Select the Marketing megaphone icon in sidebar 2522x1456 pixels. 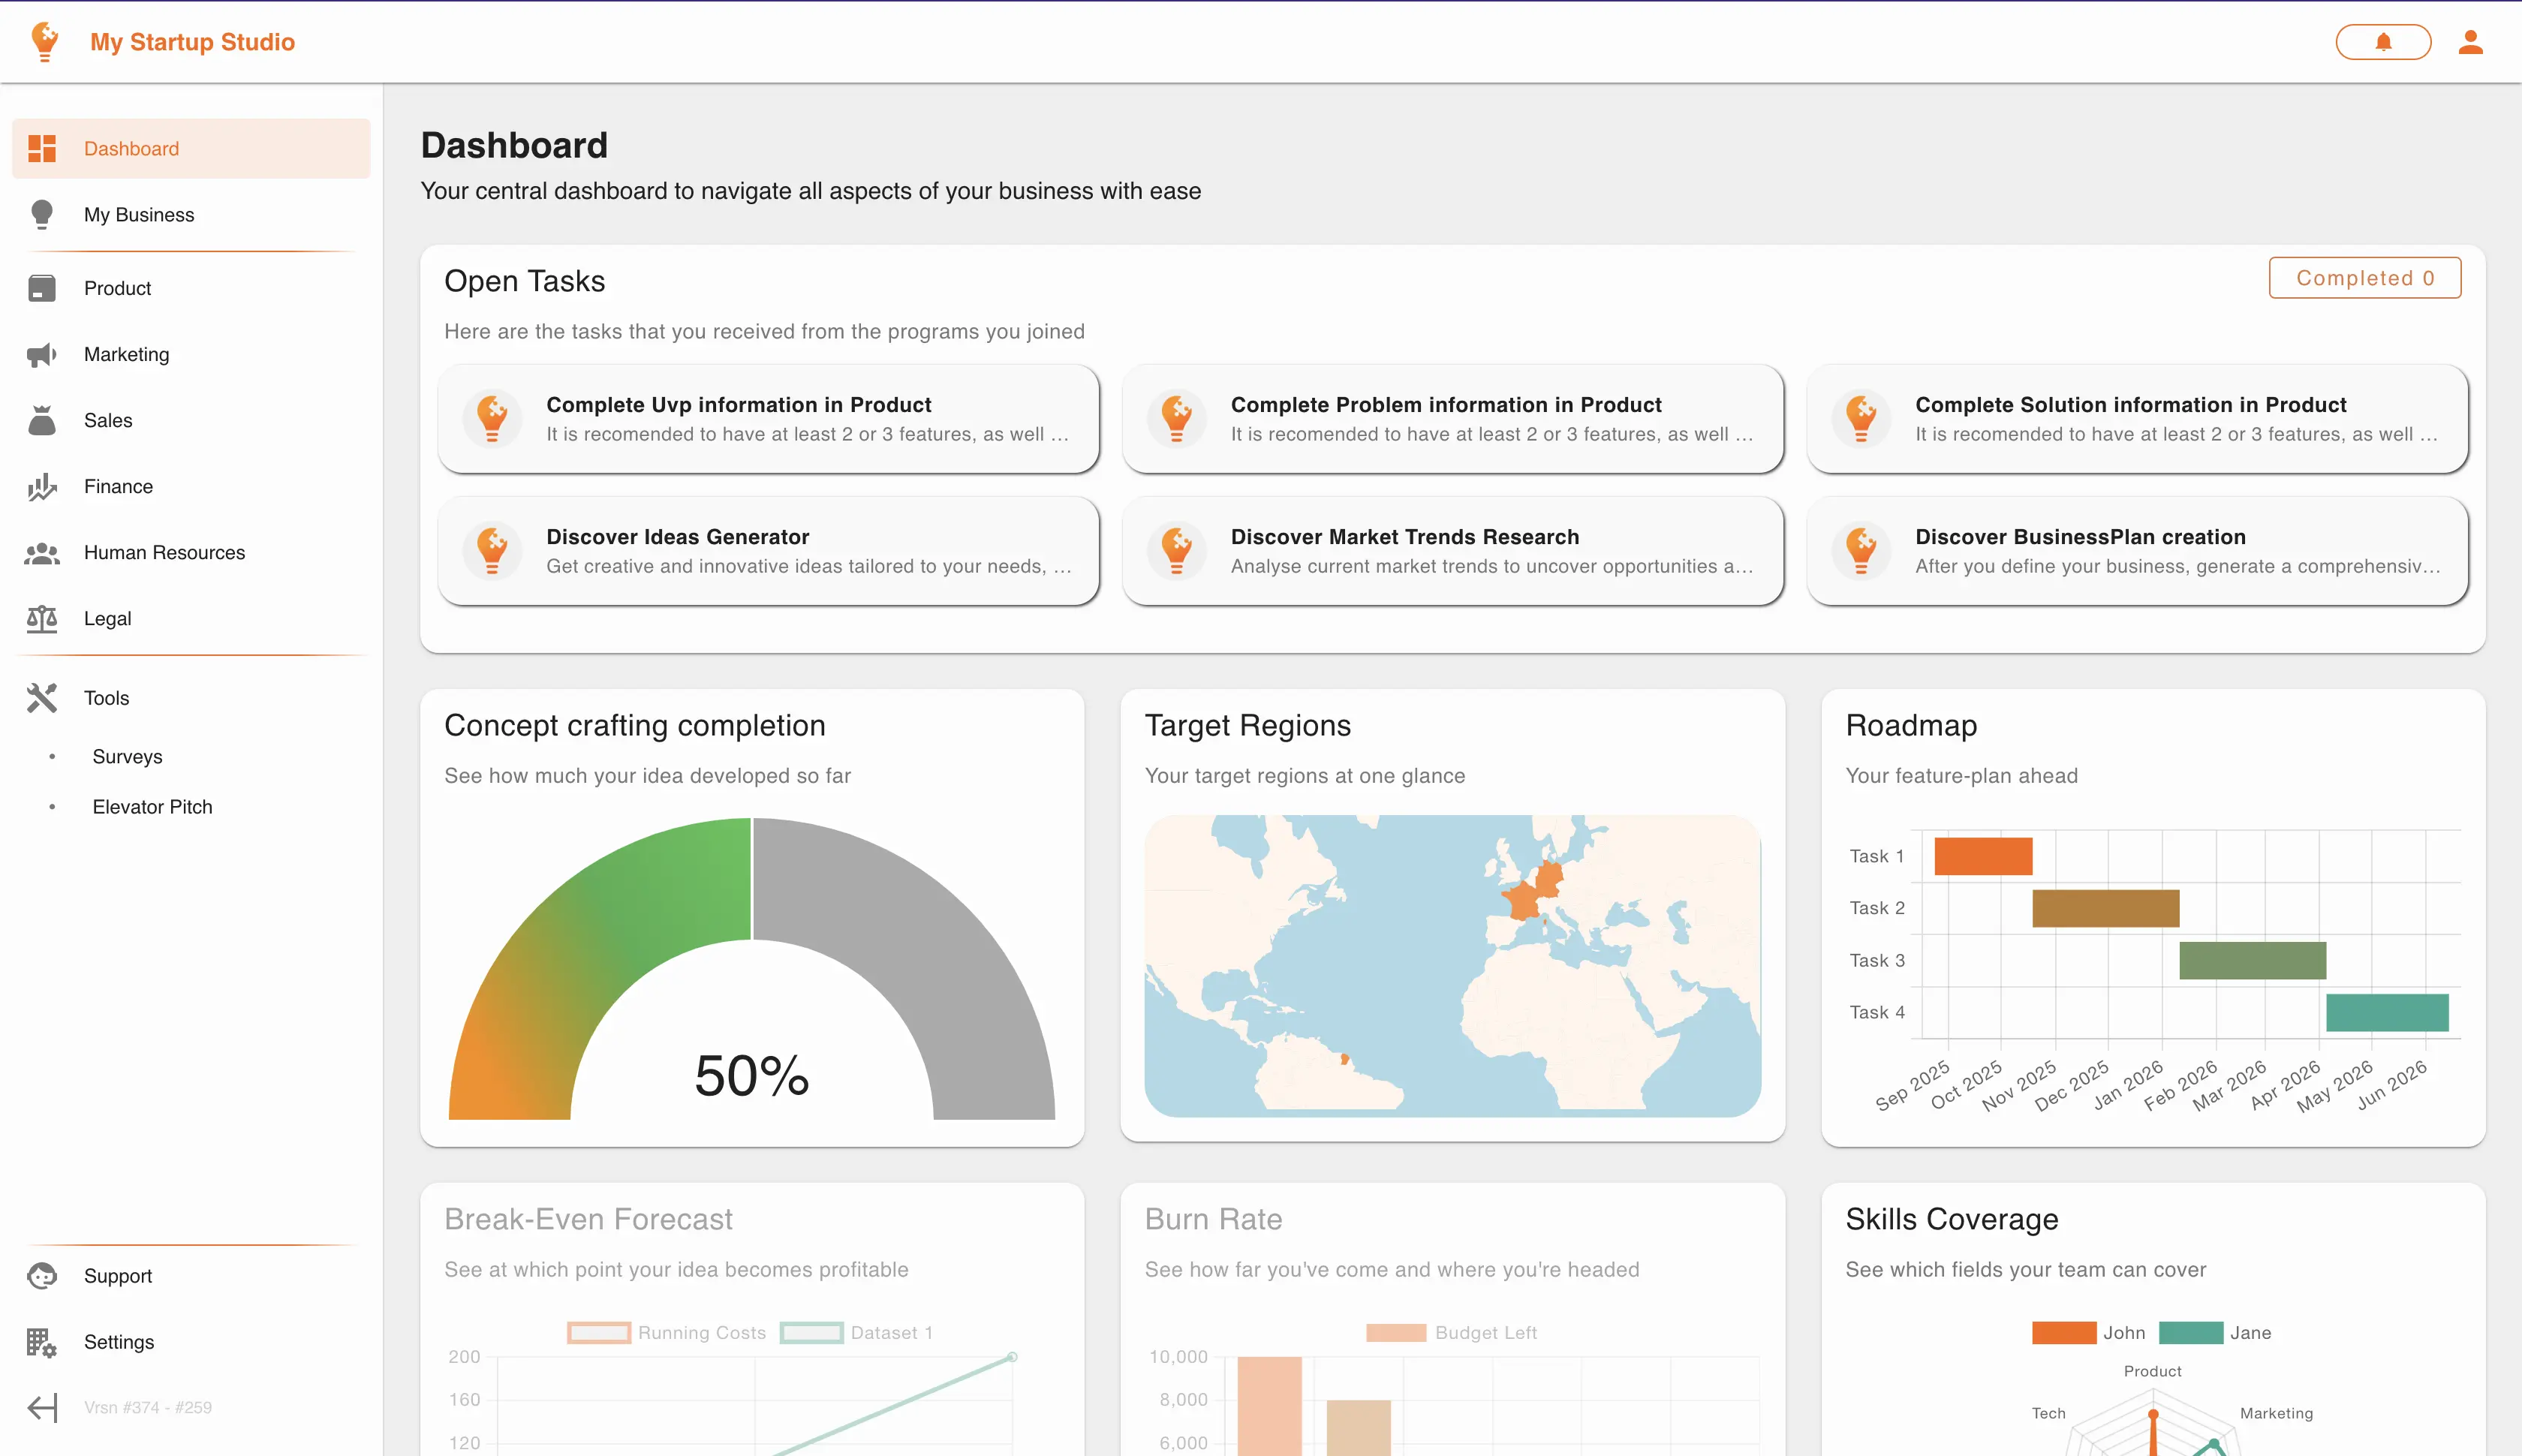(x=41, y=354)
